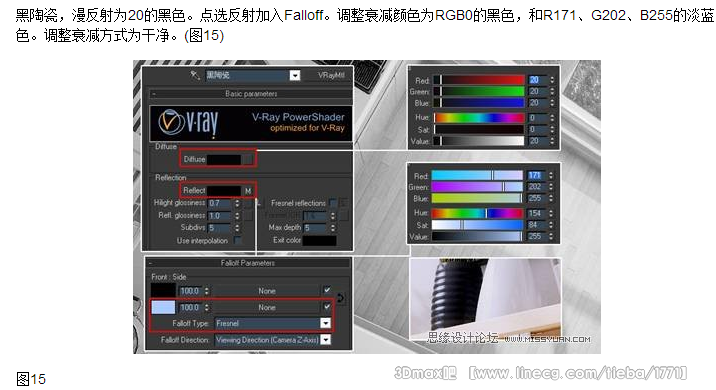Click Green slider with value 202
The height and width of the screenshot is (390, 716).
[477, 187]
